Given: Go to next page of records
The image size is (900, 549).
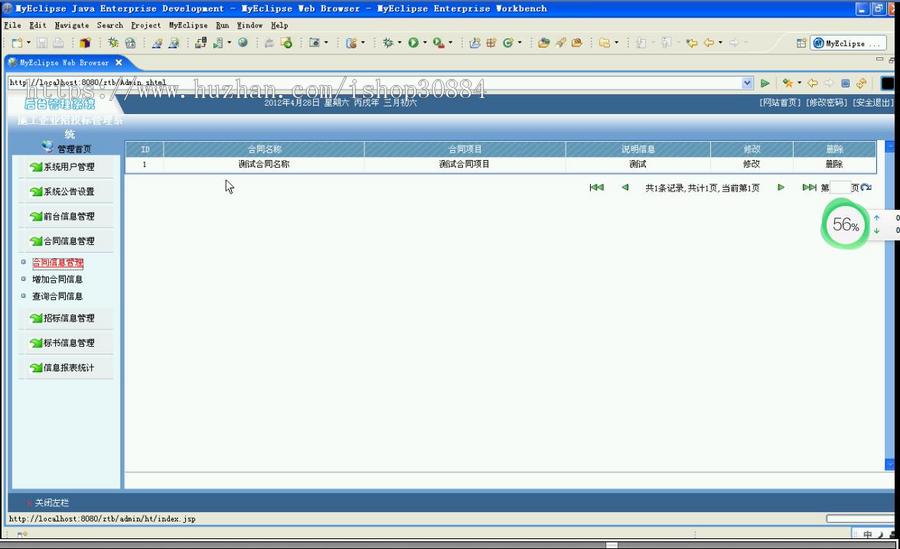Looking at the screenshot, I should click(781, 187).
